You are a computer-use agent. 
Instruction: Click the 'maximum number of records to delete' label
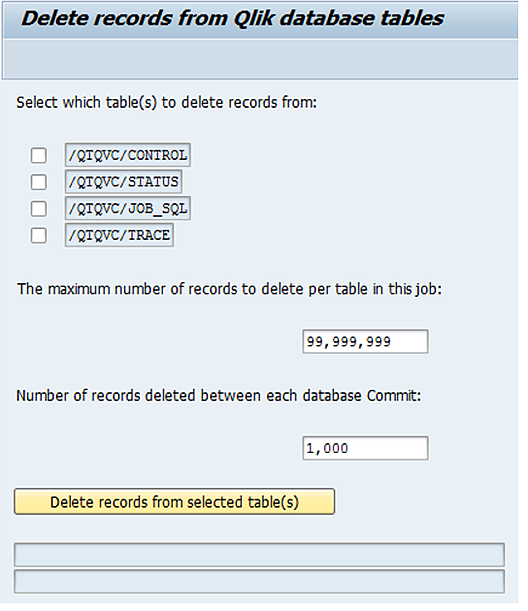point(230,290)
